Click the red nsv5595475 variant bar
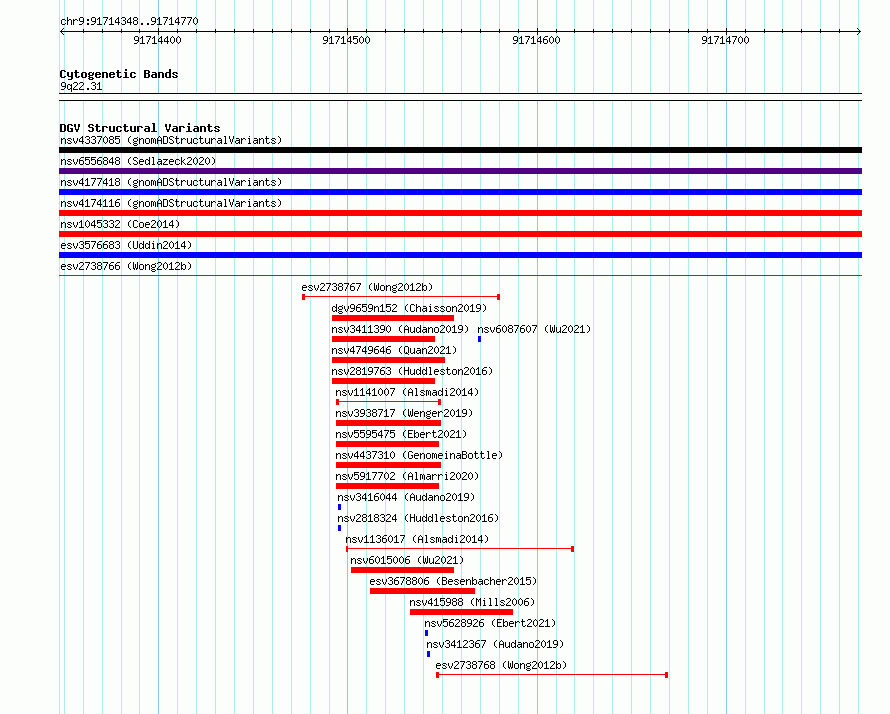The height and width of the screenshot is (714, 890). [387, 444]
